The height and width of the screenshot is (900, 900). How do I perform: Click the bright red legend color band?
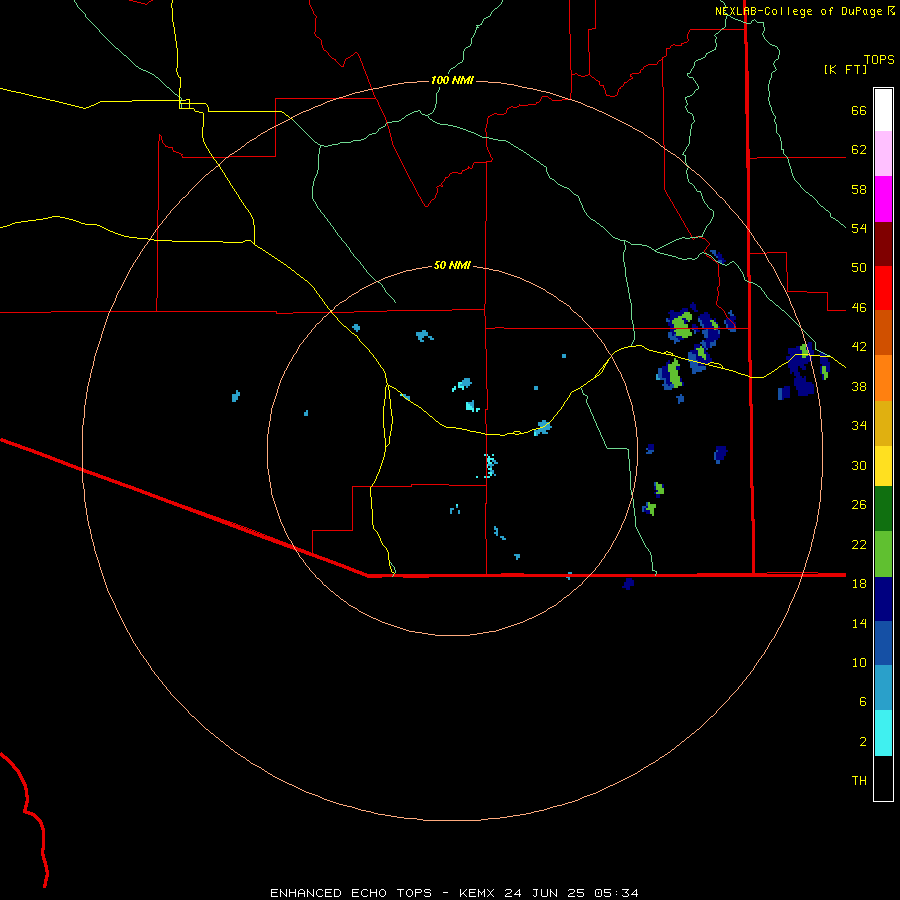[x=883, y=288]
